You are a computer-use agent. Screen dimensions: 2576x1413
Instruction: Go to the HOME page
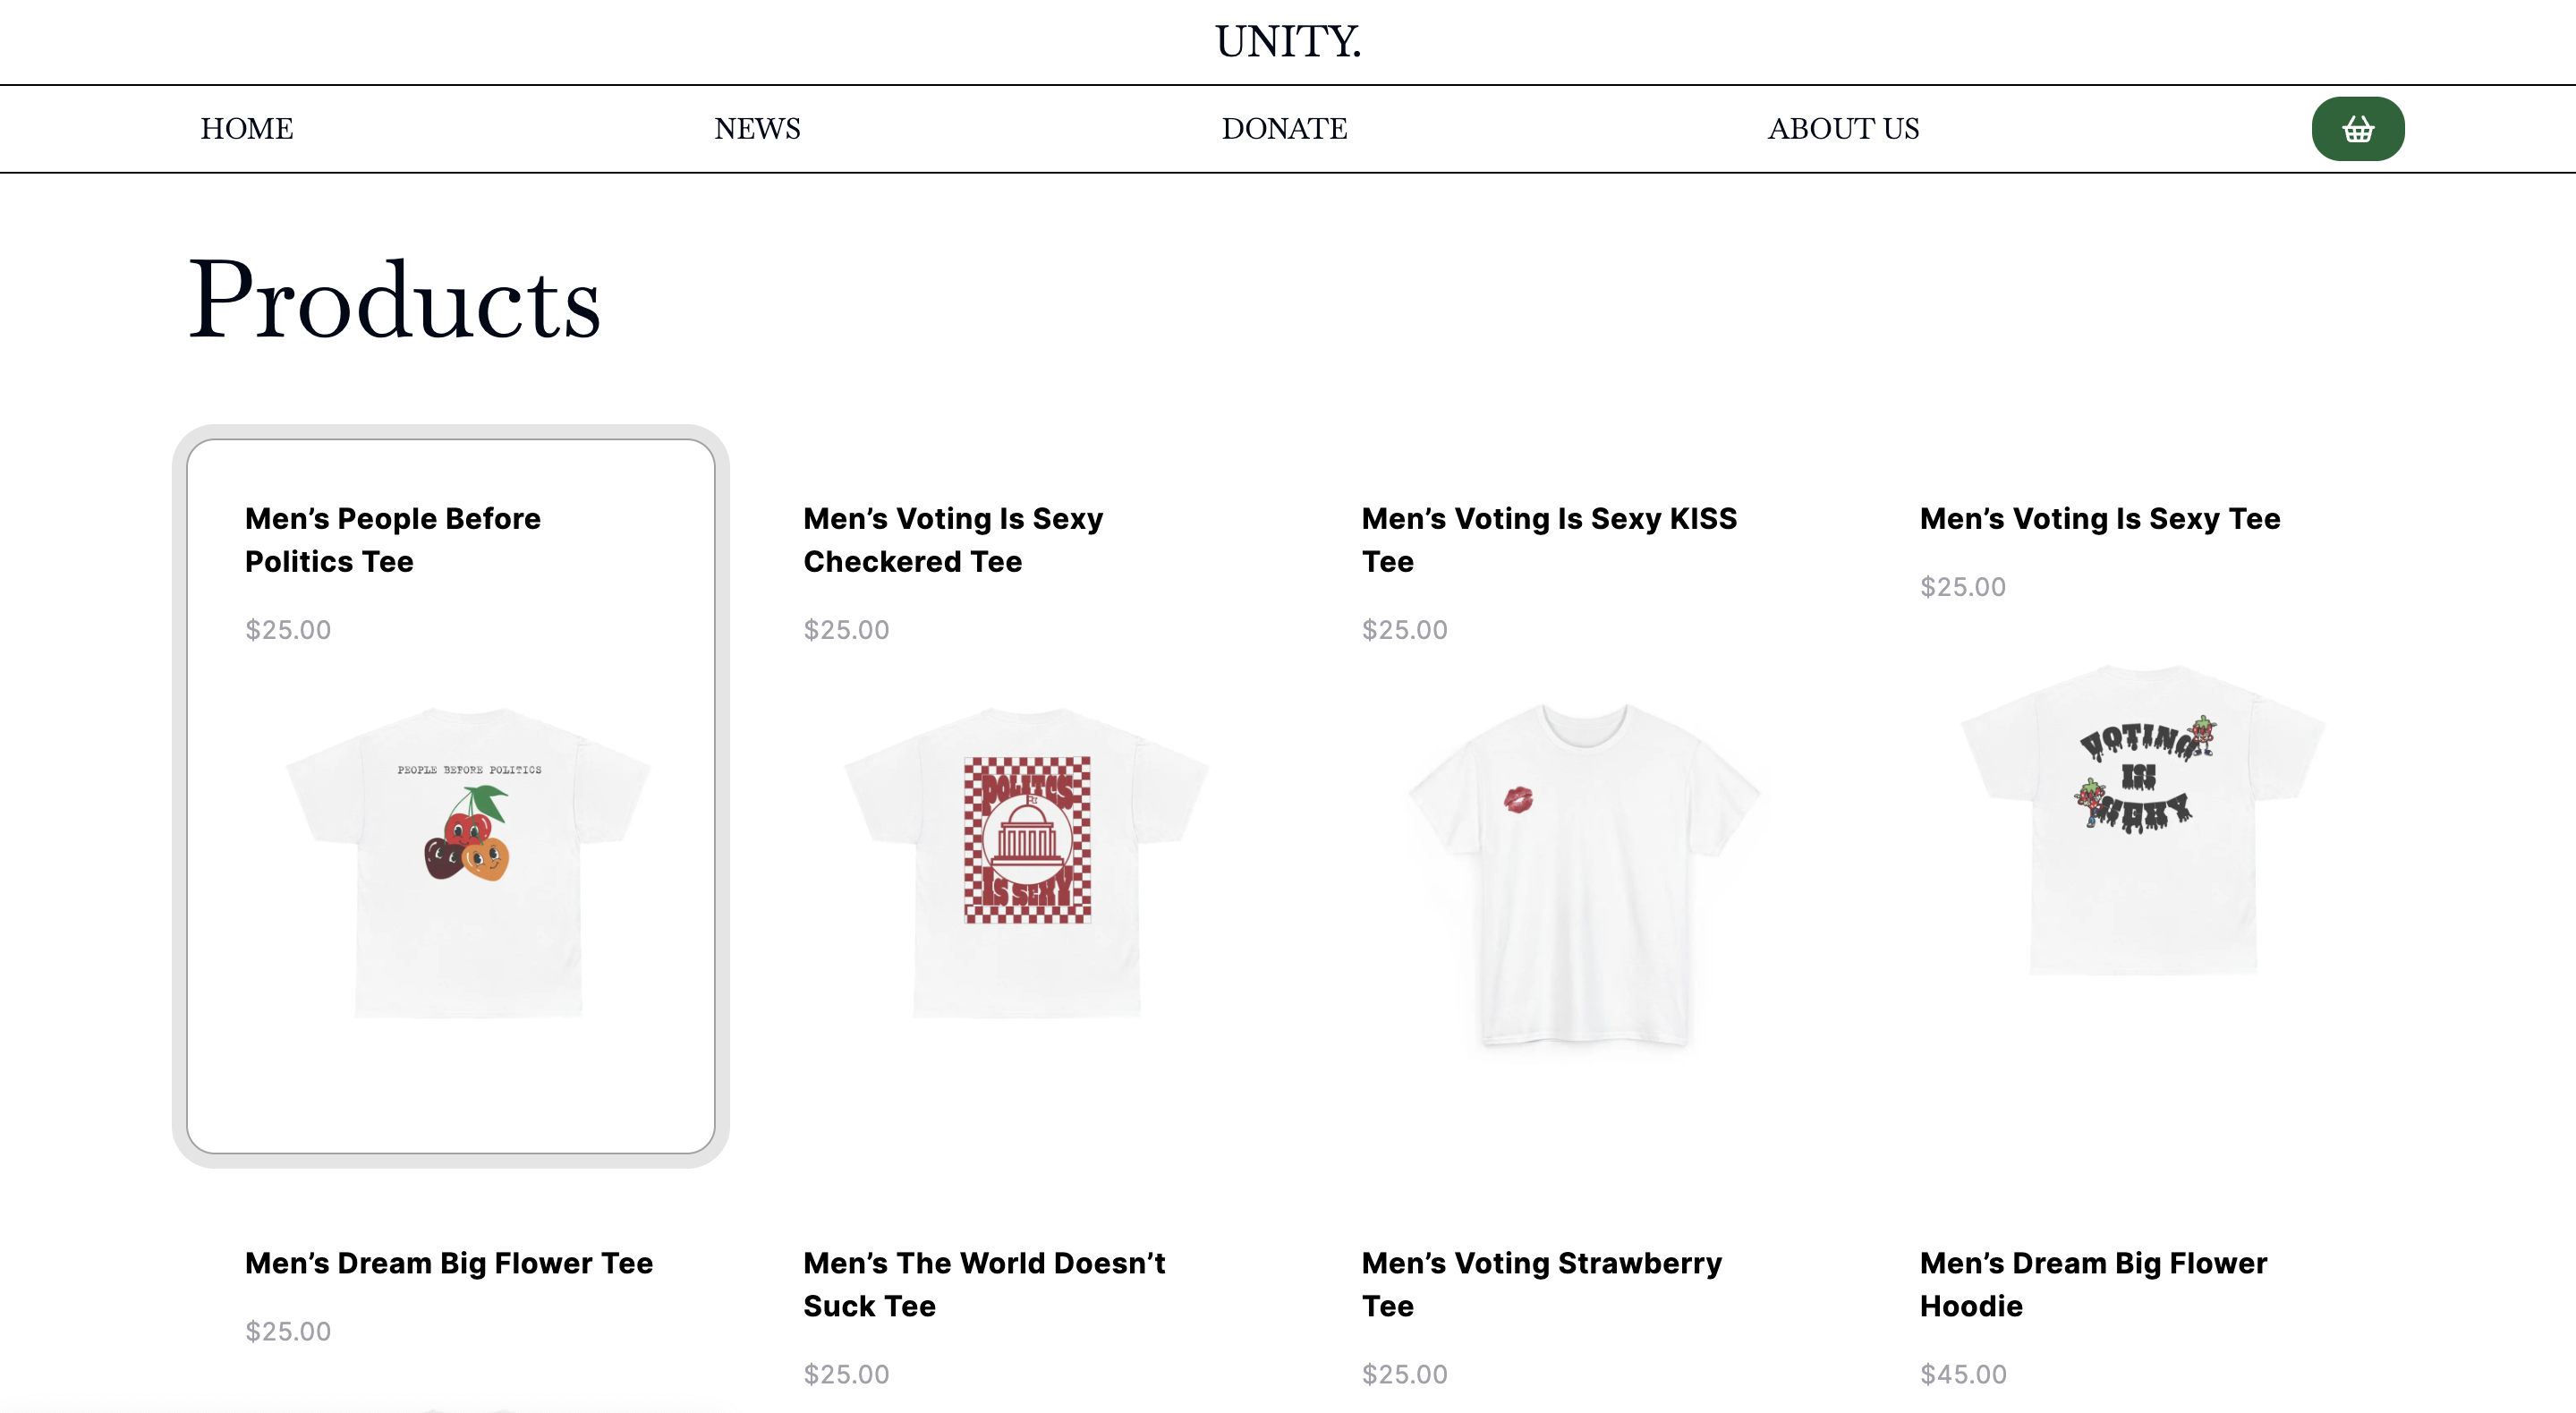[x=247, y=129]
